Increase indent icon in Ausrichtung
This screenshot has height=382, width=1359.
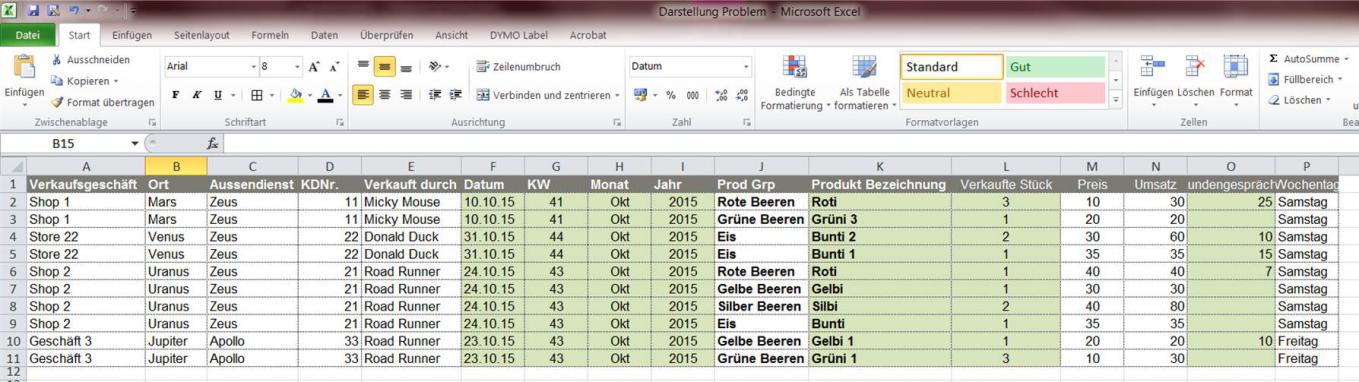[x=455, y=95]
